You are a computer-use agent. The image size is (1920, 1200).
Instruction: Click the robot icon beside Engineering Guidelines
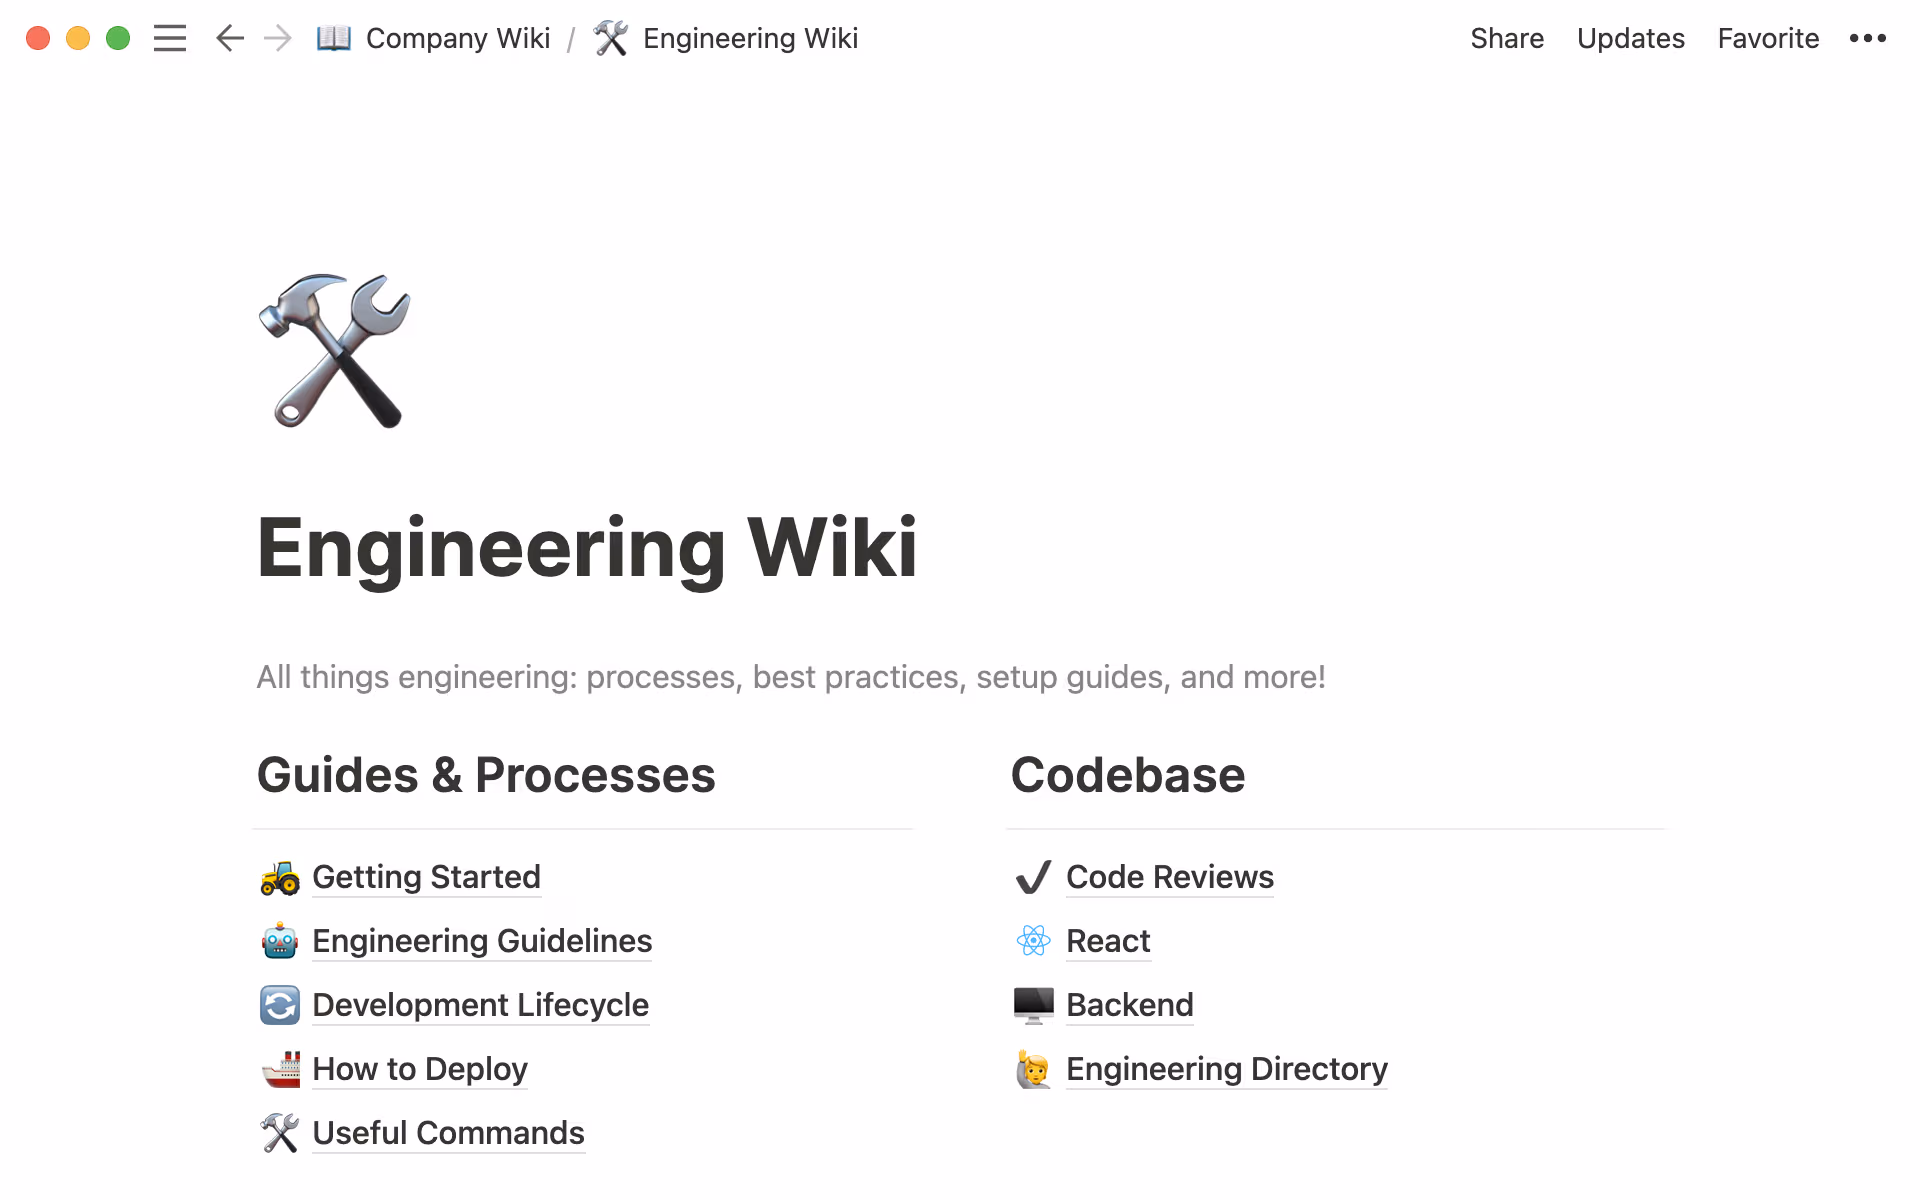[x=280, y=941]
